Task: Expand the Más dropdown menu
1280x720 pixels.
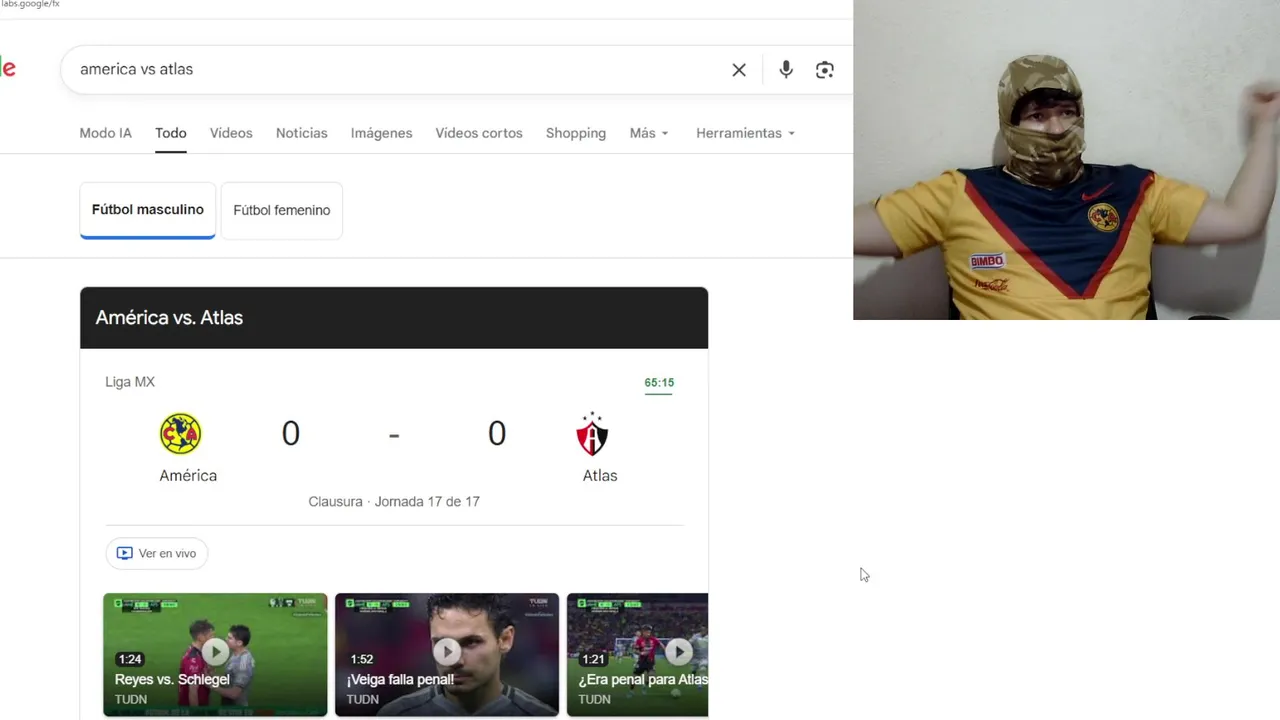Action: pos(649,133)
